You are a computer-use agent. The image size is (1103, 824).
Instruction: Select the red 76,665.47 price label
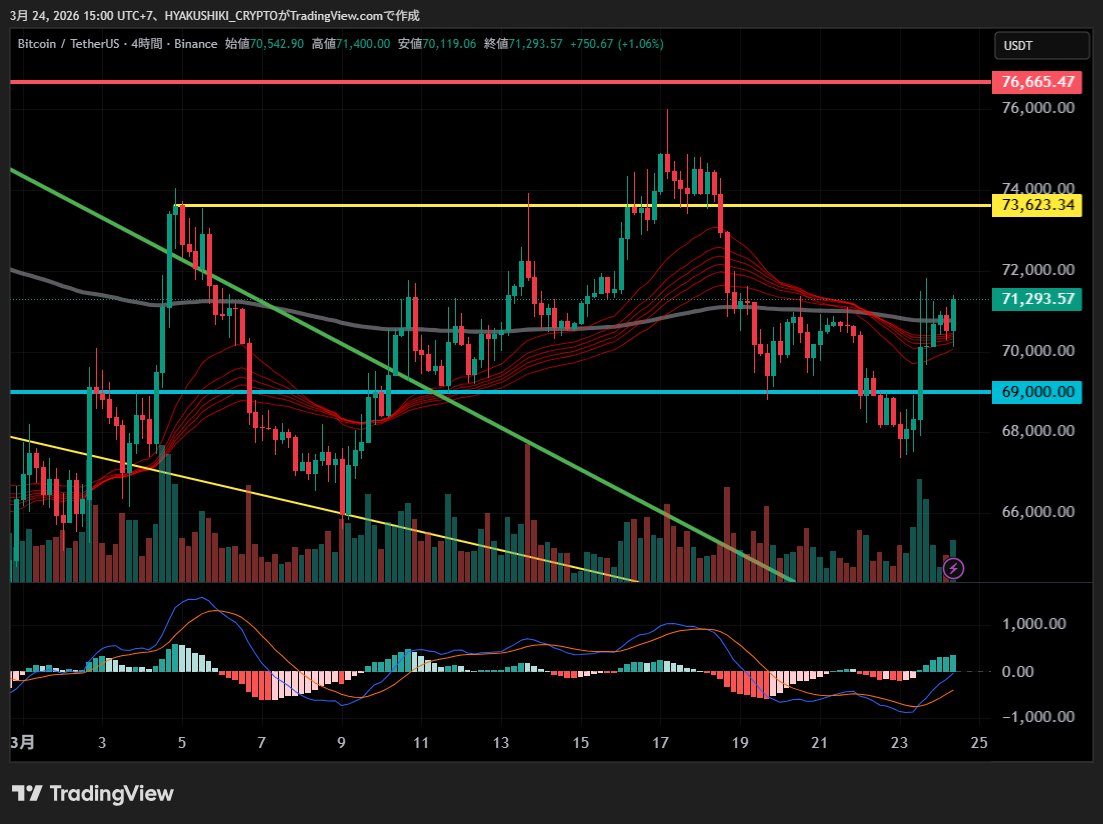(1037, 82)
